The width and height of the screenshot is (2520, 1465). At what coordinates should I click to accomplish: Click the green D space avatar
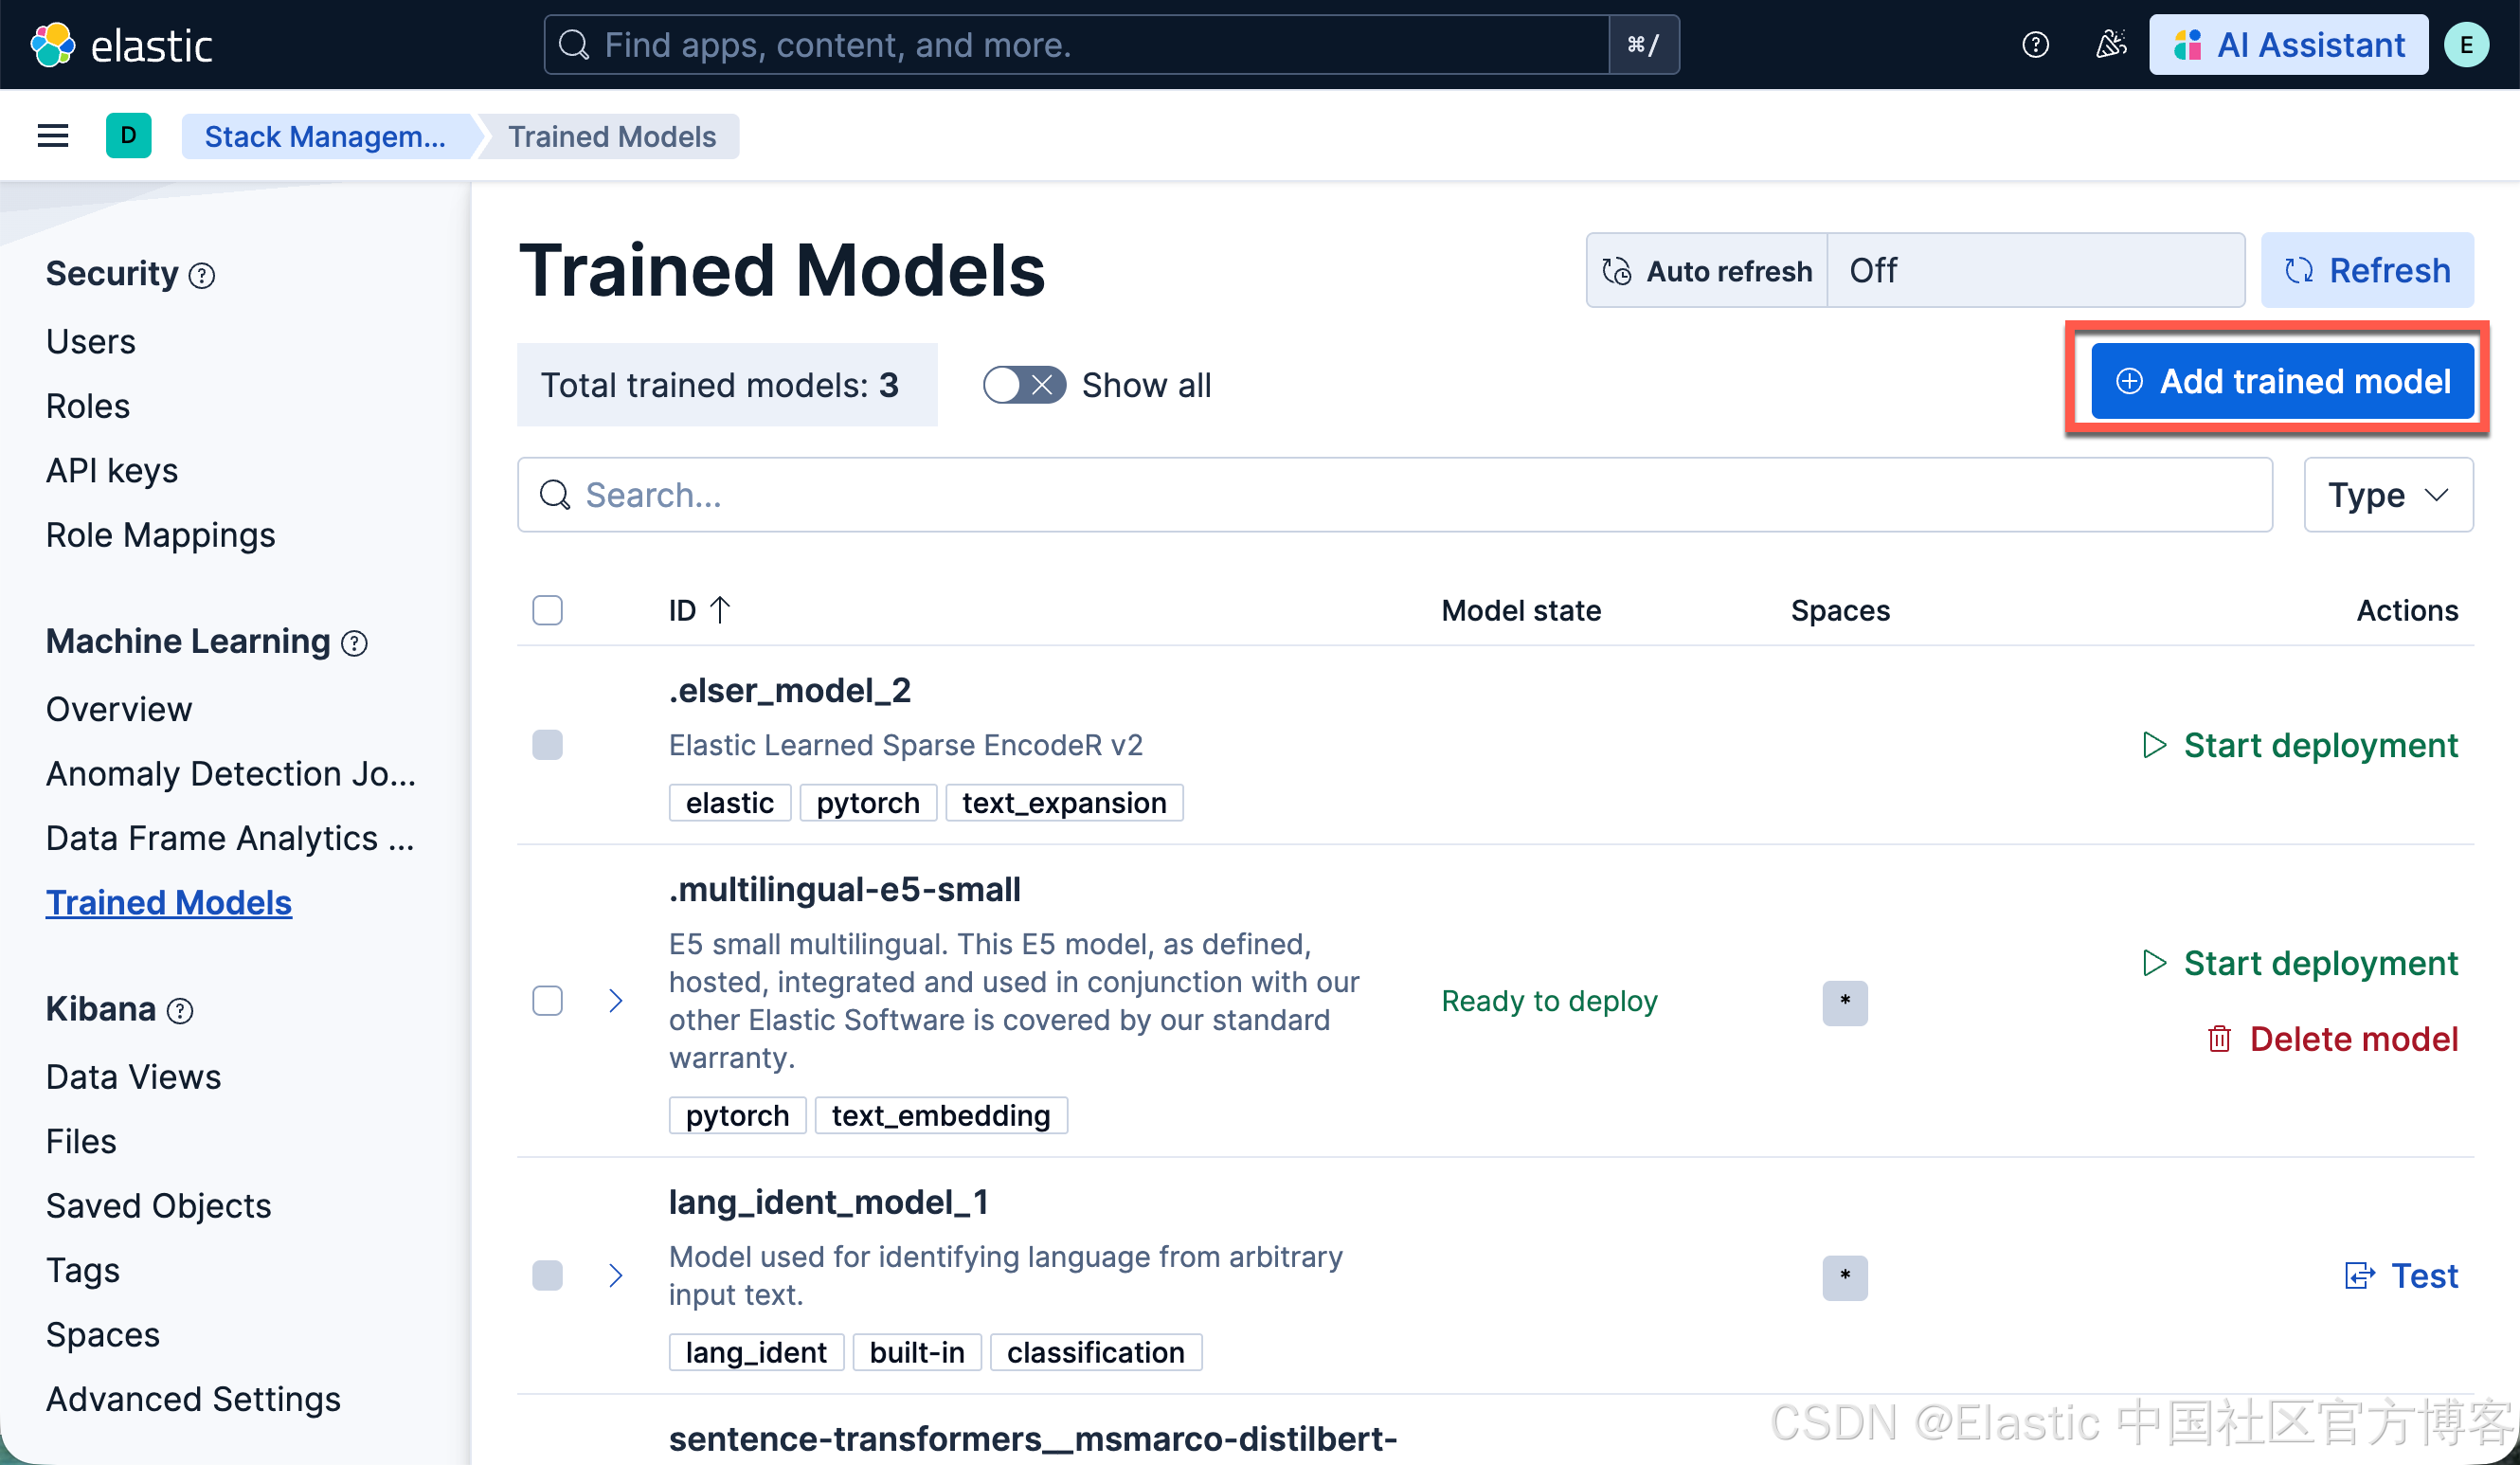click(128, 136)
